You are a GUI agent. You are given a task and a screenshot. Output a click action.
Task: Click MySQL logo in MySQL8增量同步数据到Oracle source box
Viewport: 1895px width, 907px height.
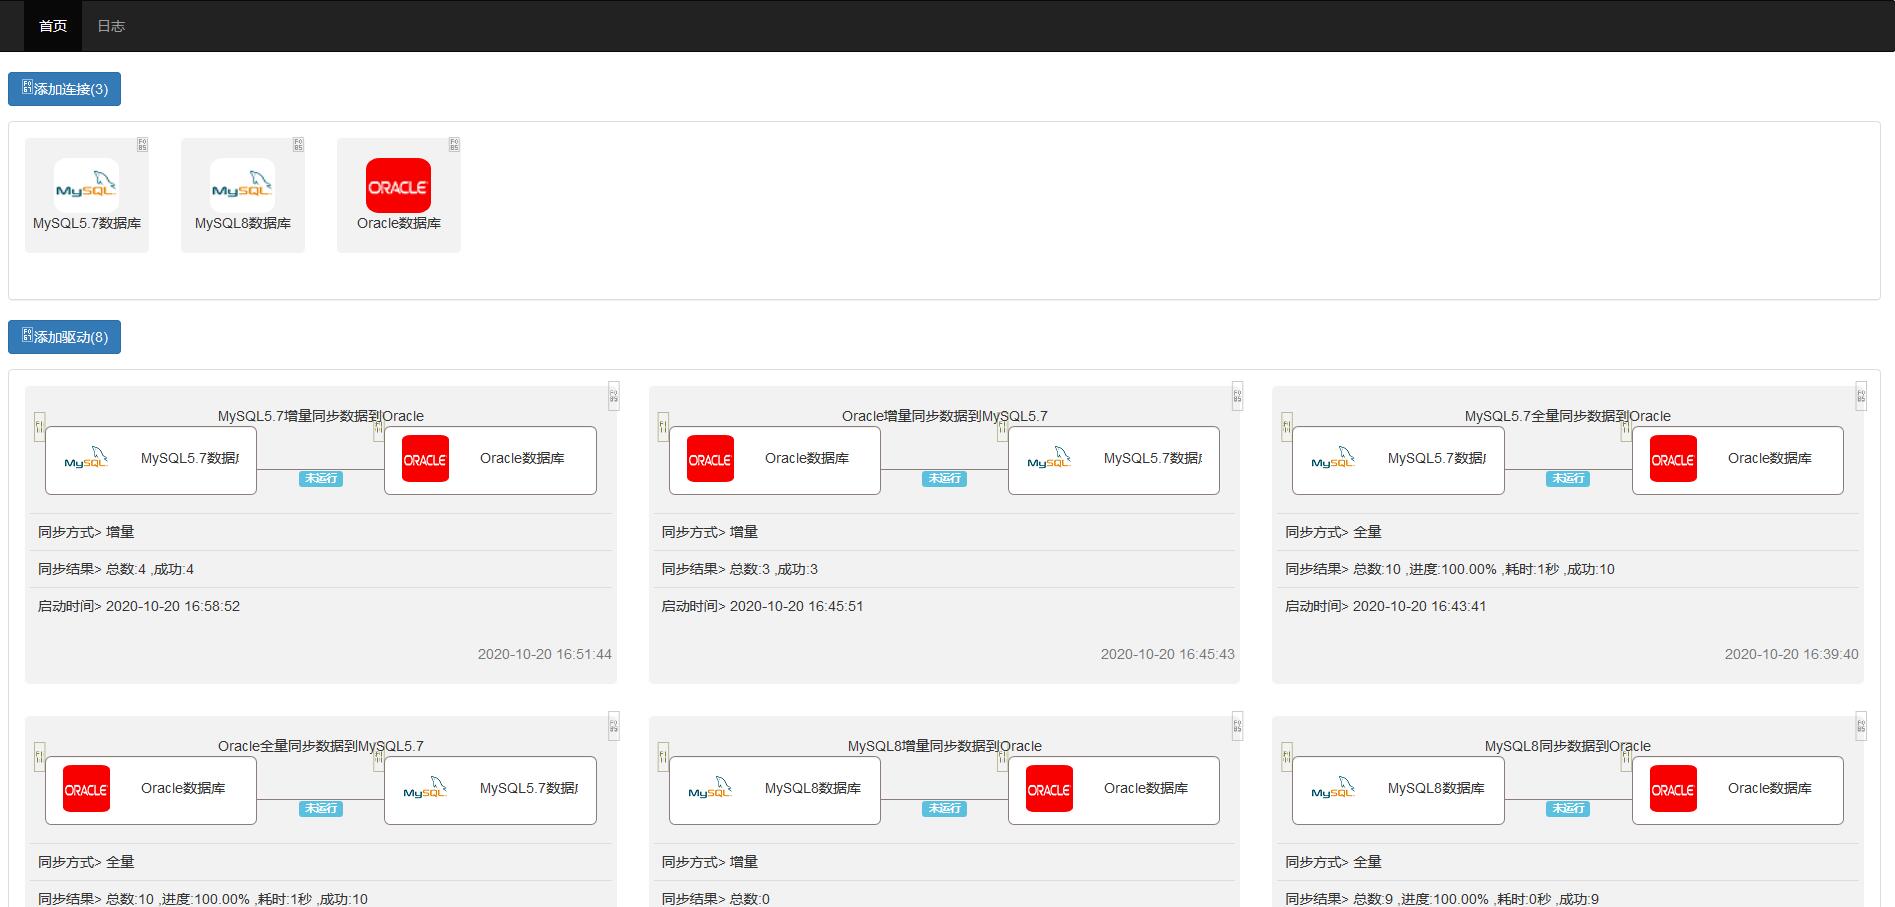click(710, 790)
